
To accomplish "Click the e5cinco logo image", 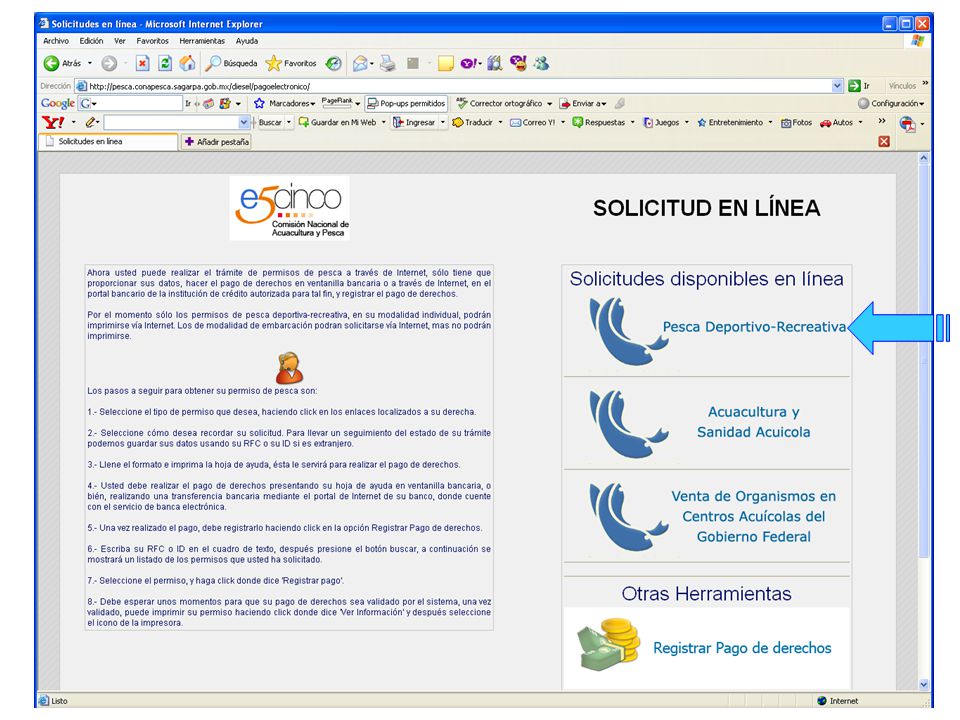I will click(x=290, y=208).
